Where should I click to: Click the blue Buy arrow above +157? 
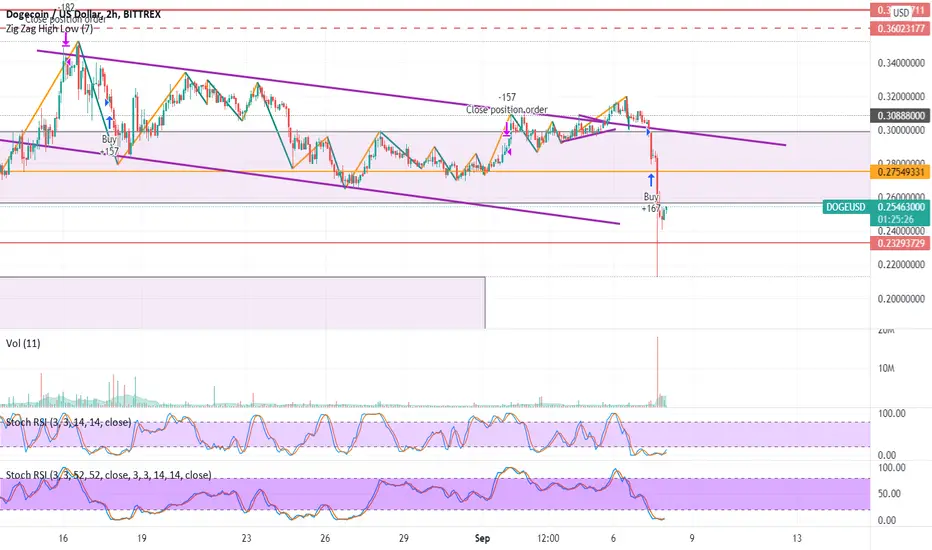110,124
